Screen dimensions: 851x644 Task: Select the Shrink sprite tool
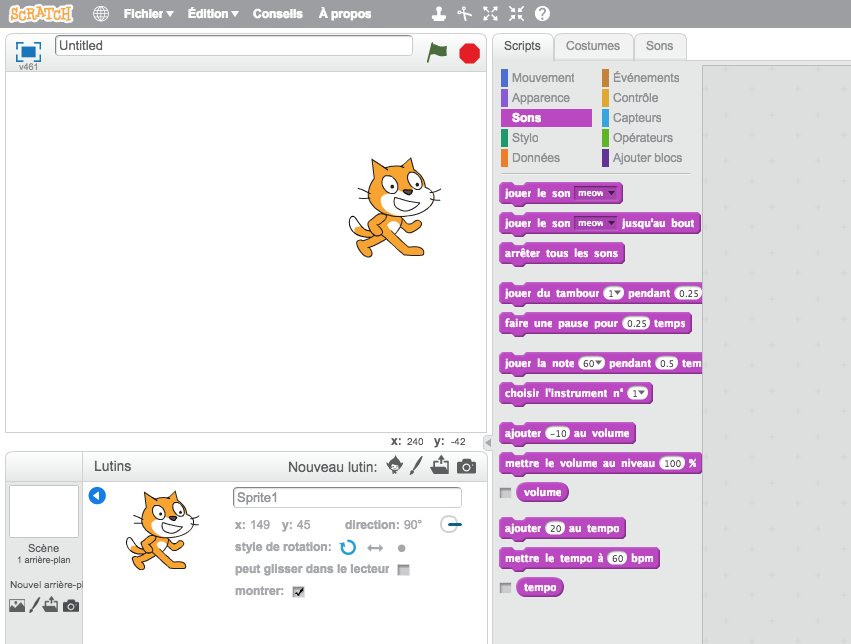[x=516, y=14]
